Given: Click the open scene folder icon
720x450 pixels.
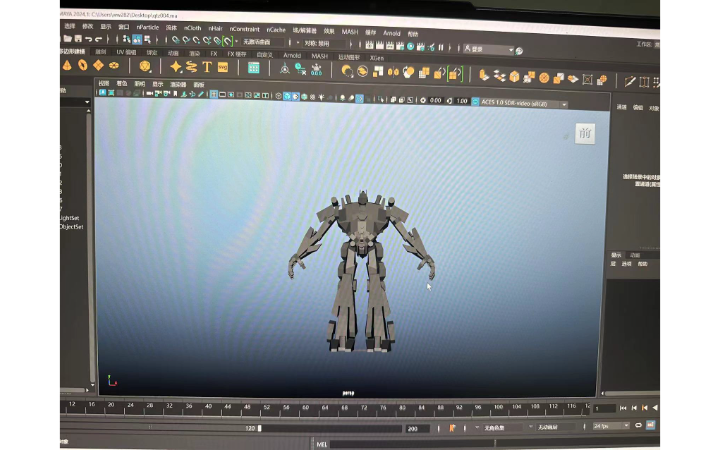Looking at the screenshot, I should pyautogui.click(x=68, y=39).
